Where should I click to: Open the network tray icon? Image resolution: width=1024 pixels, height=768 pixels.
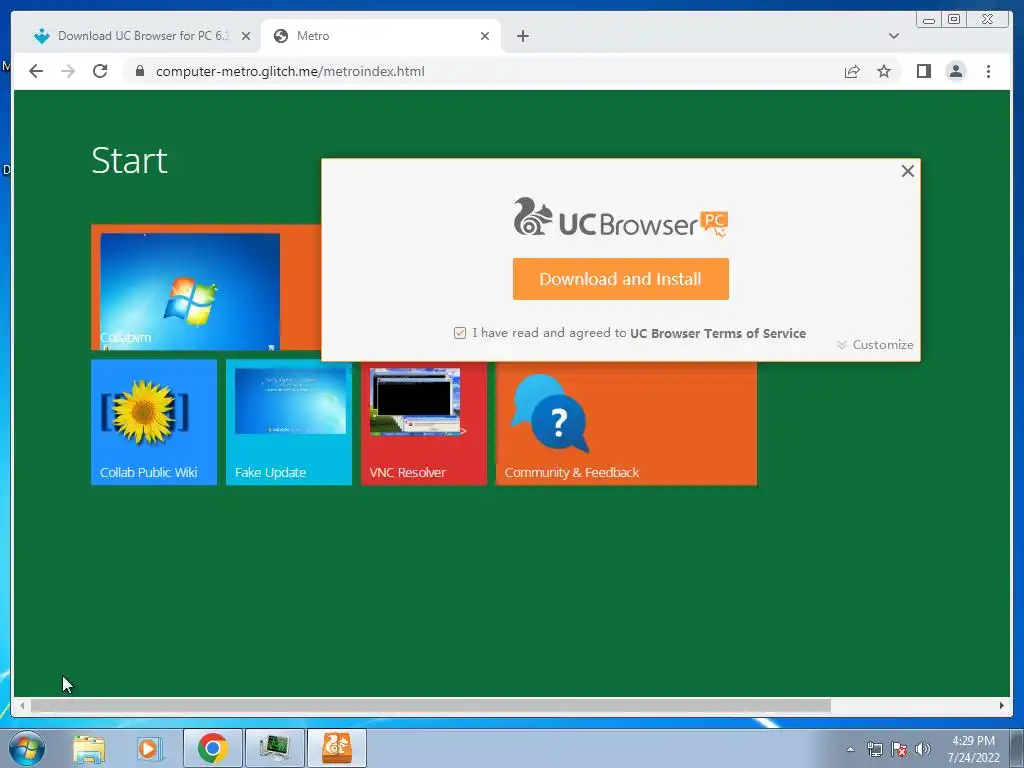click(874, 749)
